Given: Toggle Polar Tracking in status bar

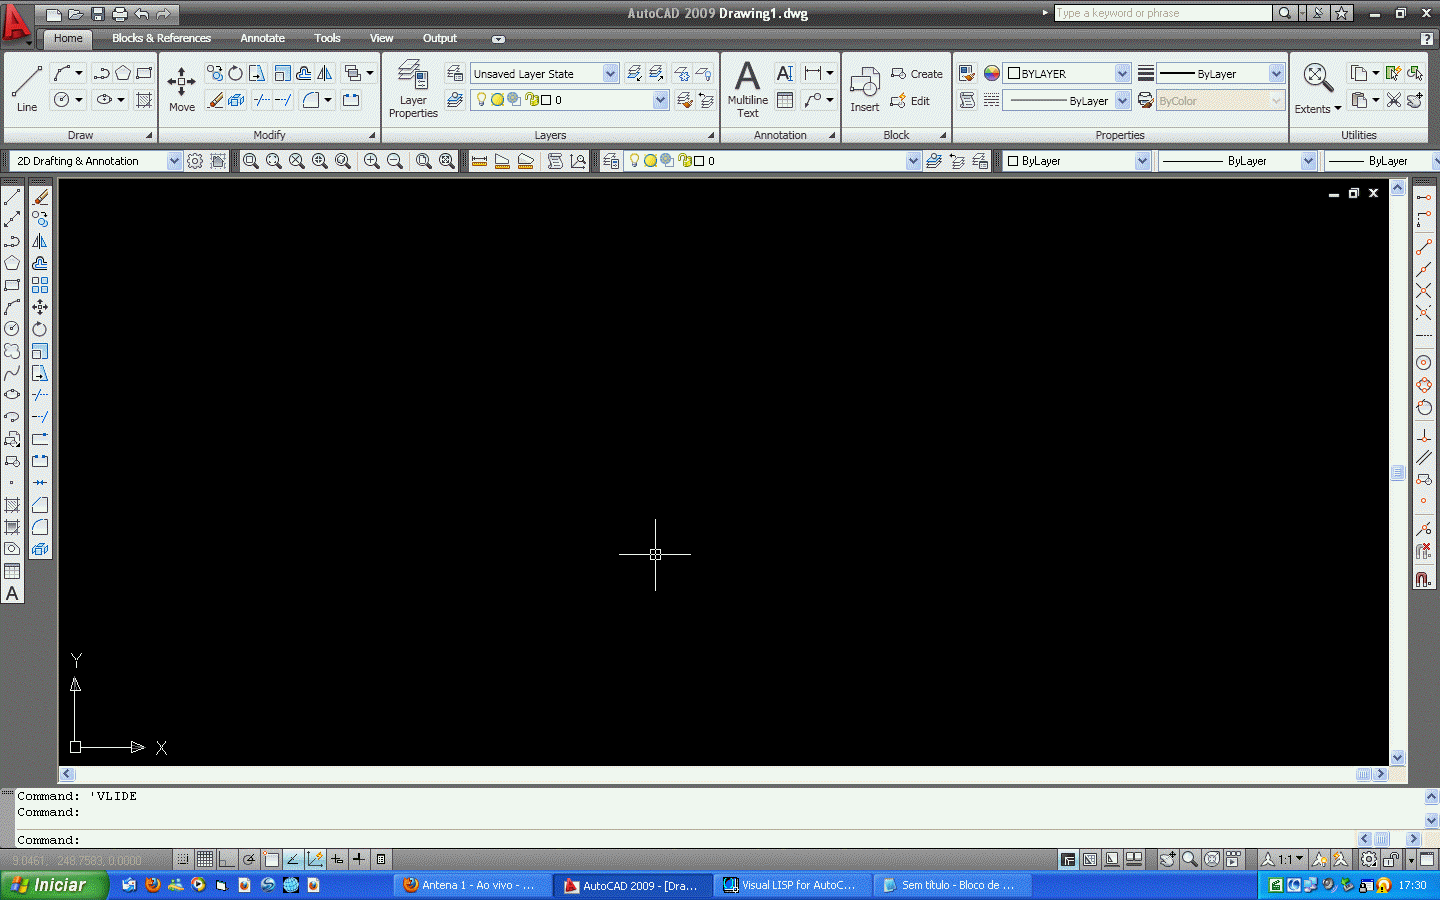Looking at the screenshot, I should (249, 859).
